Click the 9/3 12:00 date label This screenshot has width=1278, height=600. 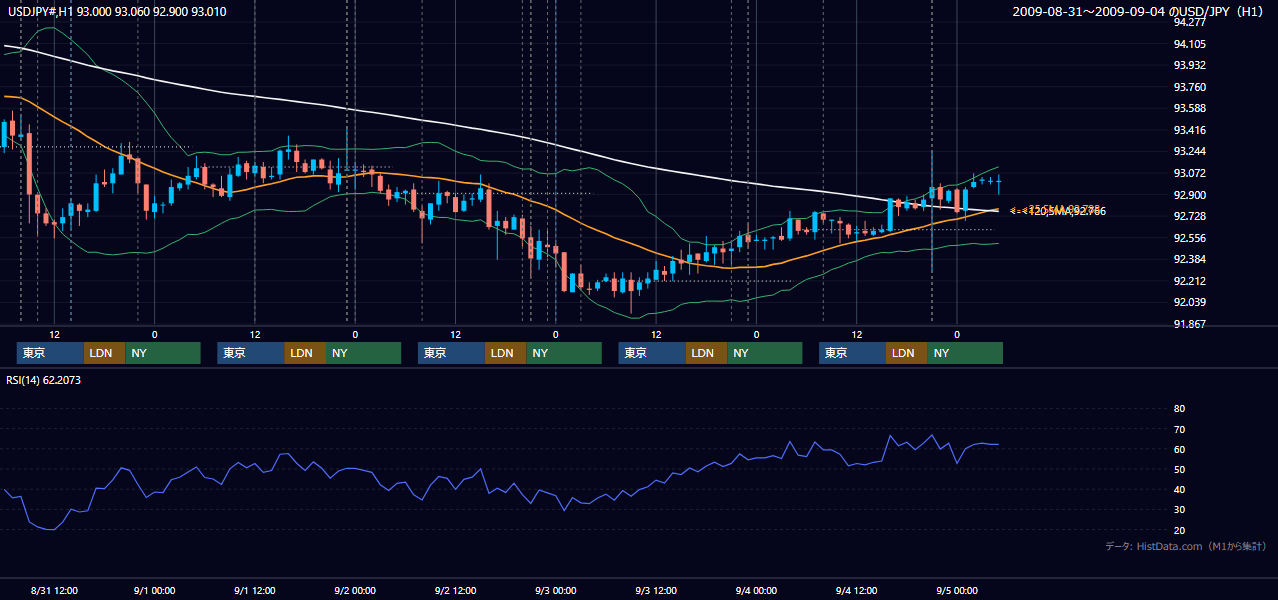[656, 590]
